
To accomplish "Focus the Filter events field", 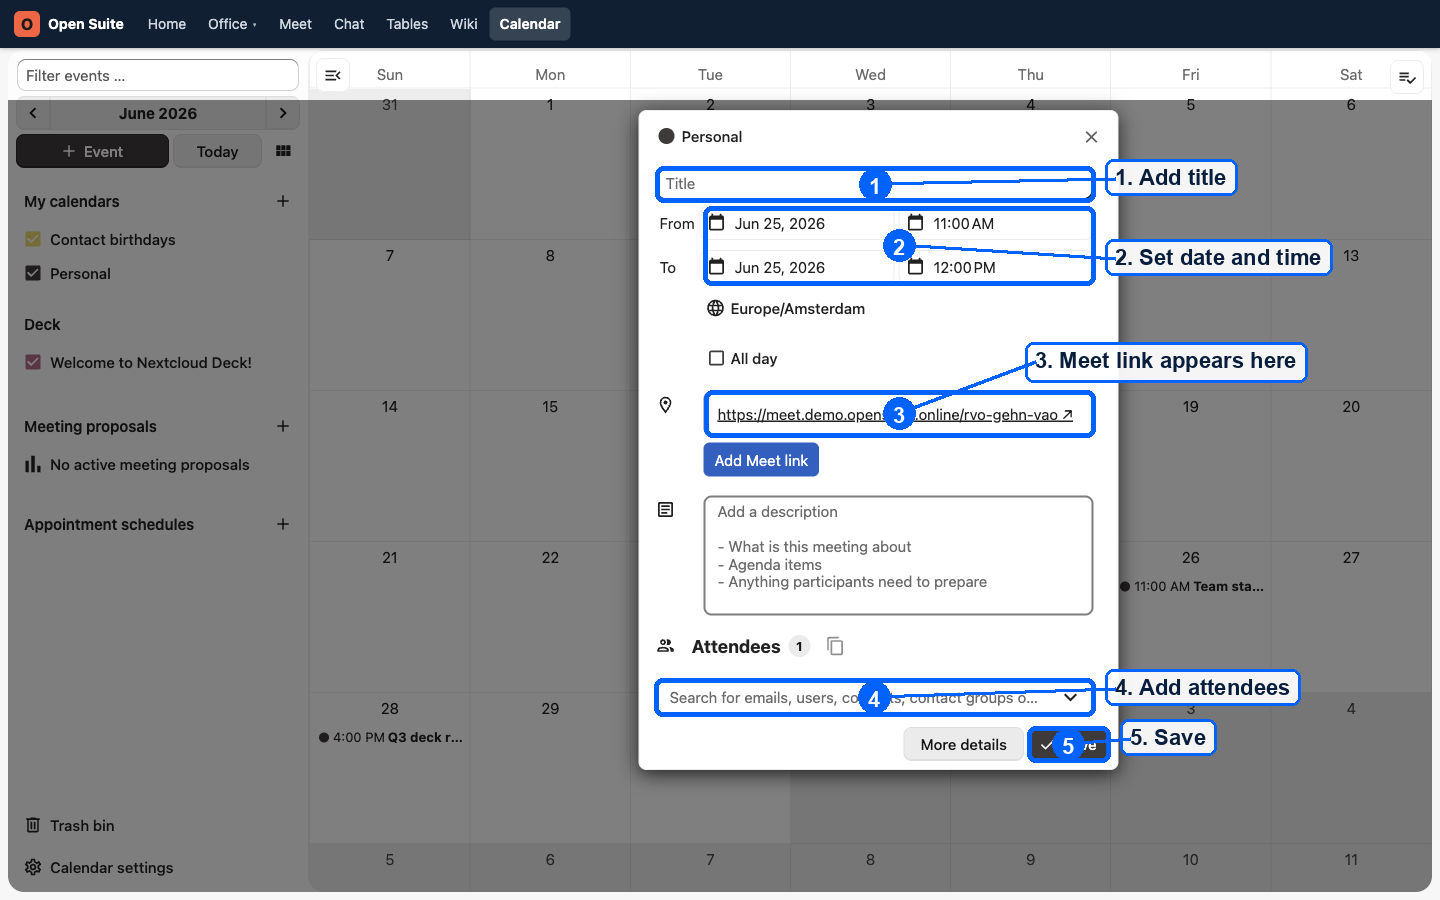I will tap(158, 75).
